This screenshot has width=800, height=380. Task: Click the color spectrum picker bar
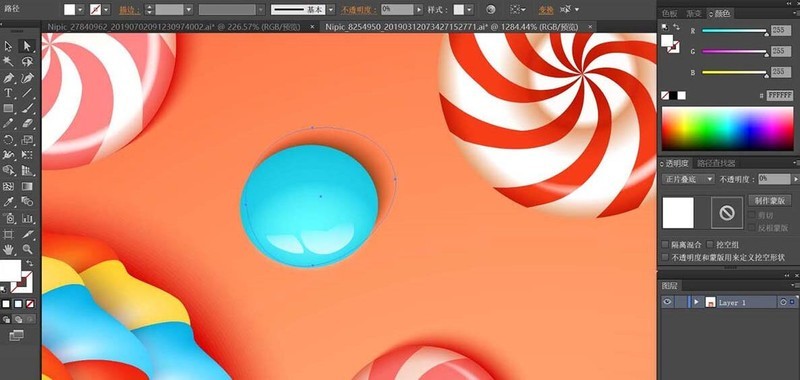[728, 129]
